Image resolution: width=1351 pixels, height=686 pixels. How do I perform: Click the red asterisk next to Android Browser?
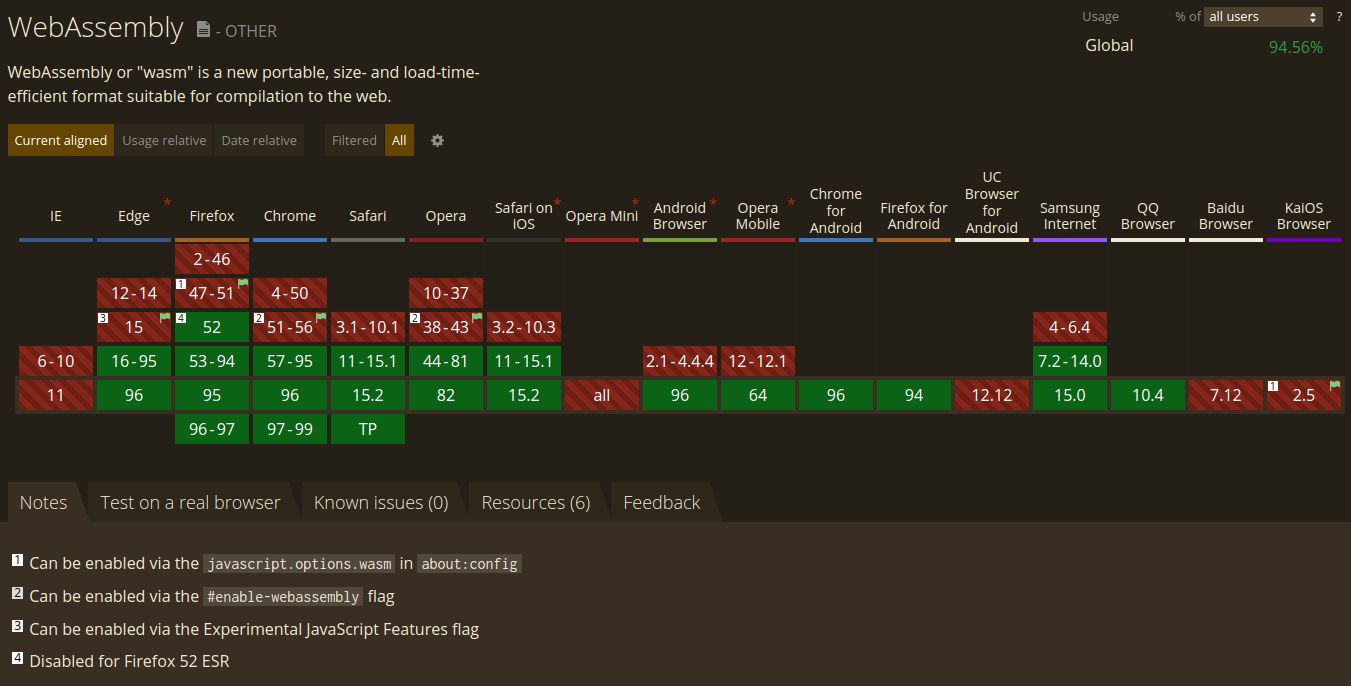(713, 203)
